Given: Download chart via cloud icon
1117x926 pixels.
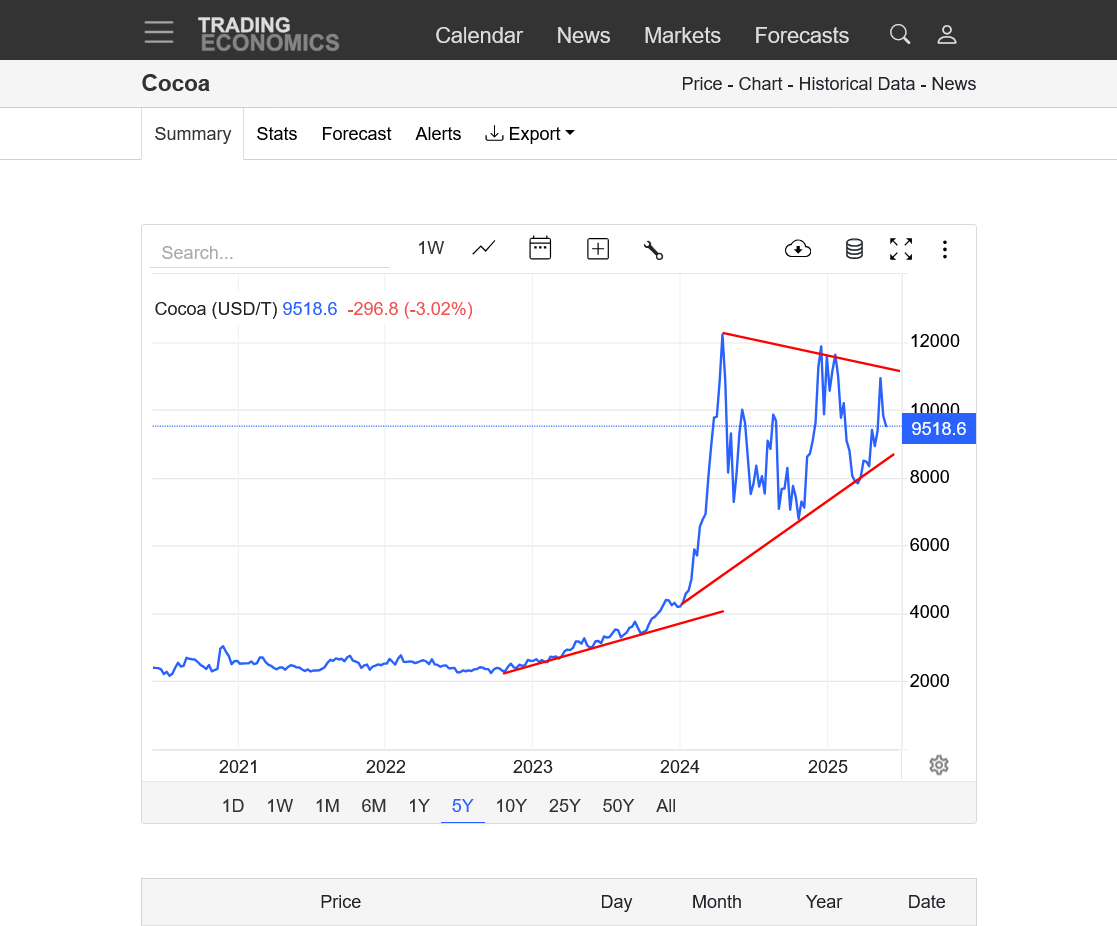Looking at the screenshot, I should click(x=798, y=249).
